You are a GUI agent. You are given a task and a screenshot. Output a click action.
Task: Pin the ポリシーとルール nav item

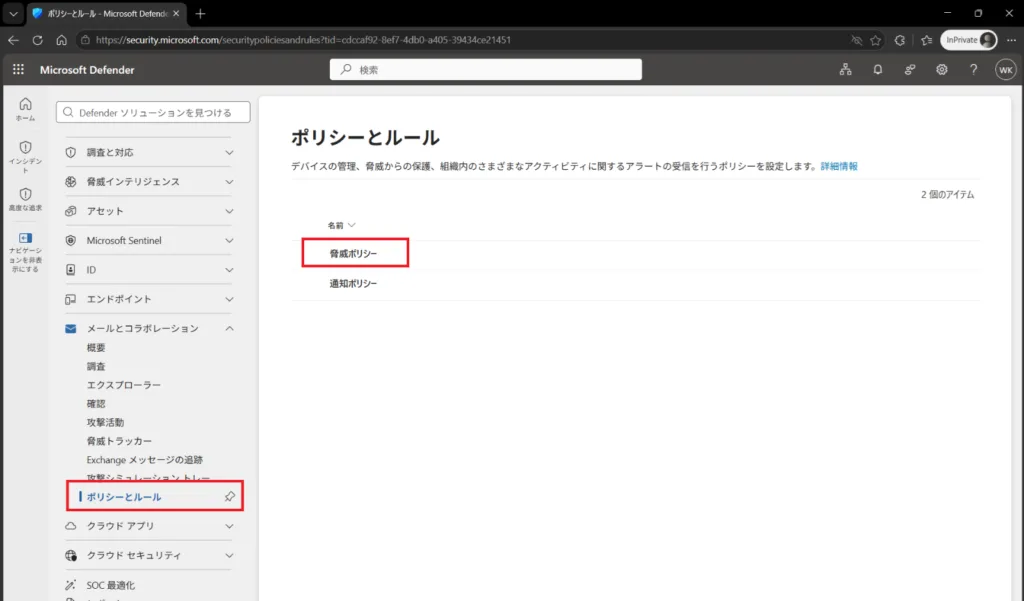pos(230,496)
